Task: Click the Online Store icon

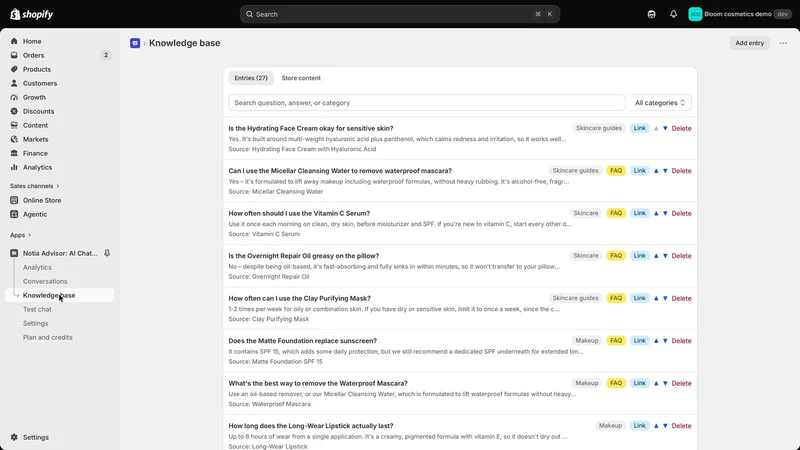Action: [x=14, y=201]
